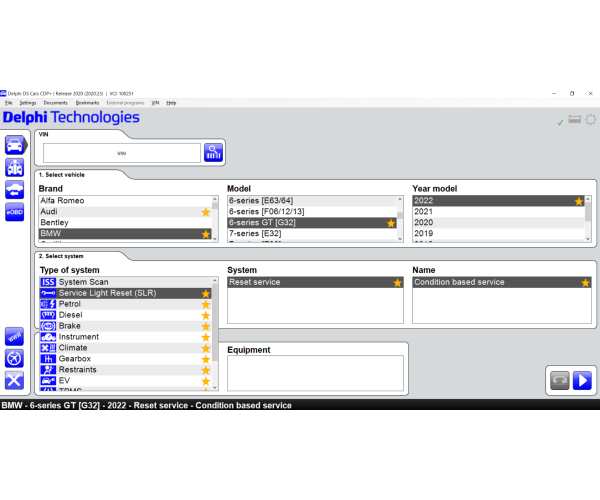Select 6-series [F06/12/13] model
The width and height of the screenshot is (600, 500).
tap(312, 212)
